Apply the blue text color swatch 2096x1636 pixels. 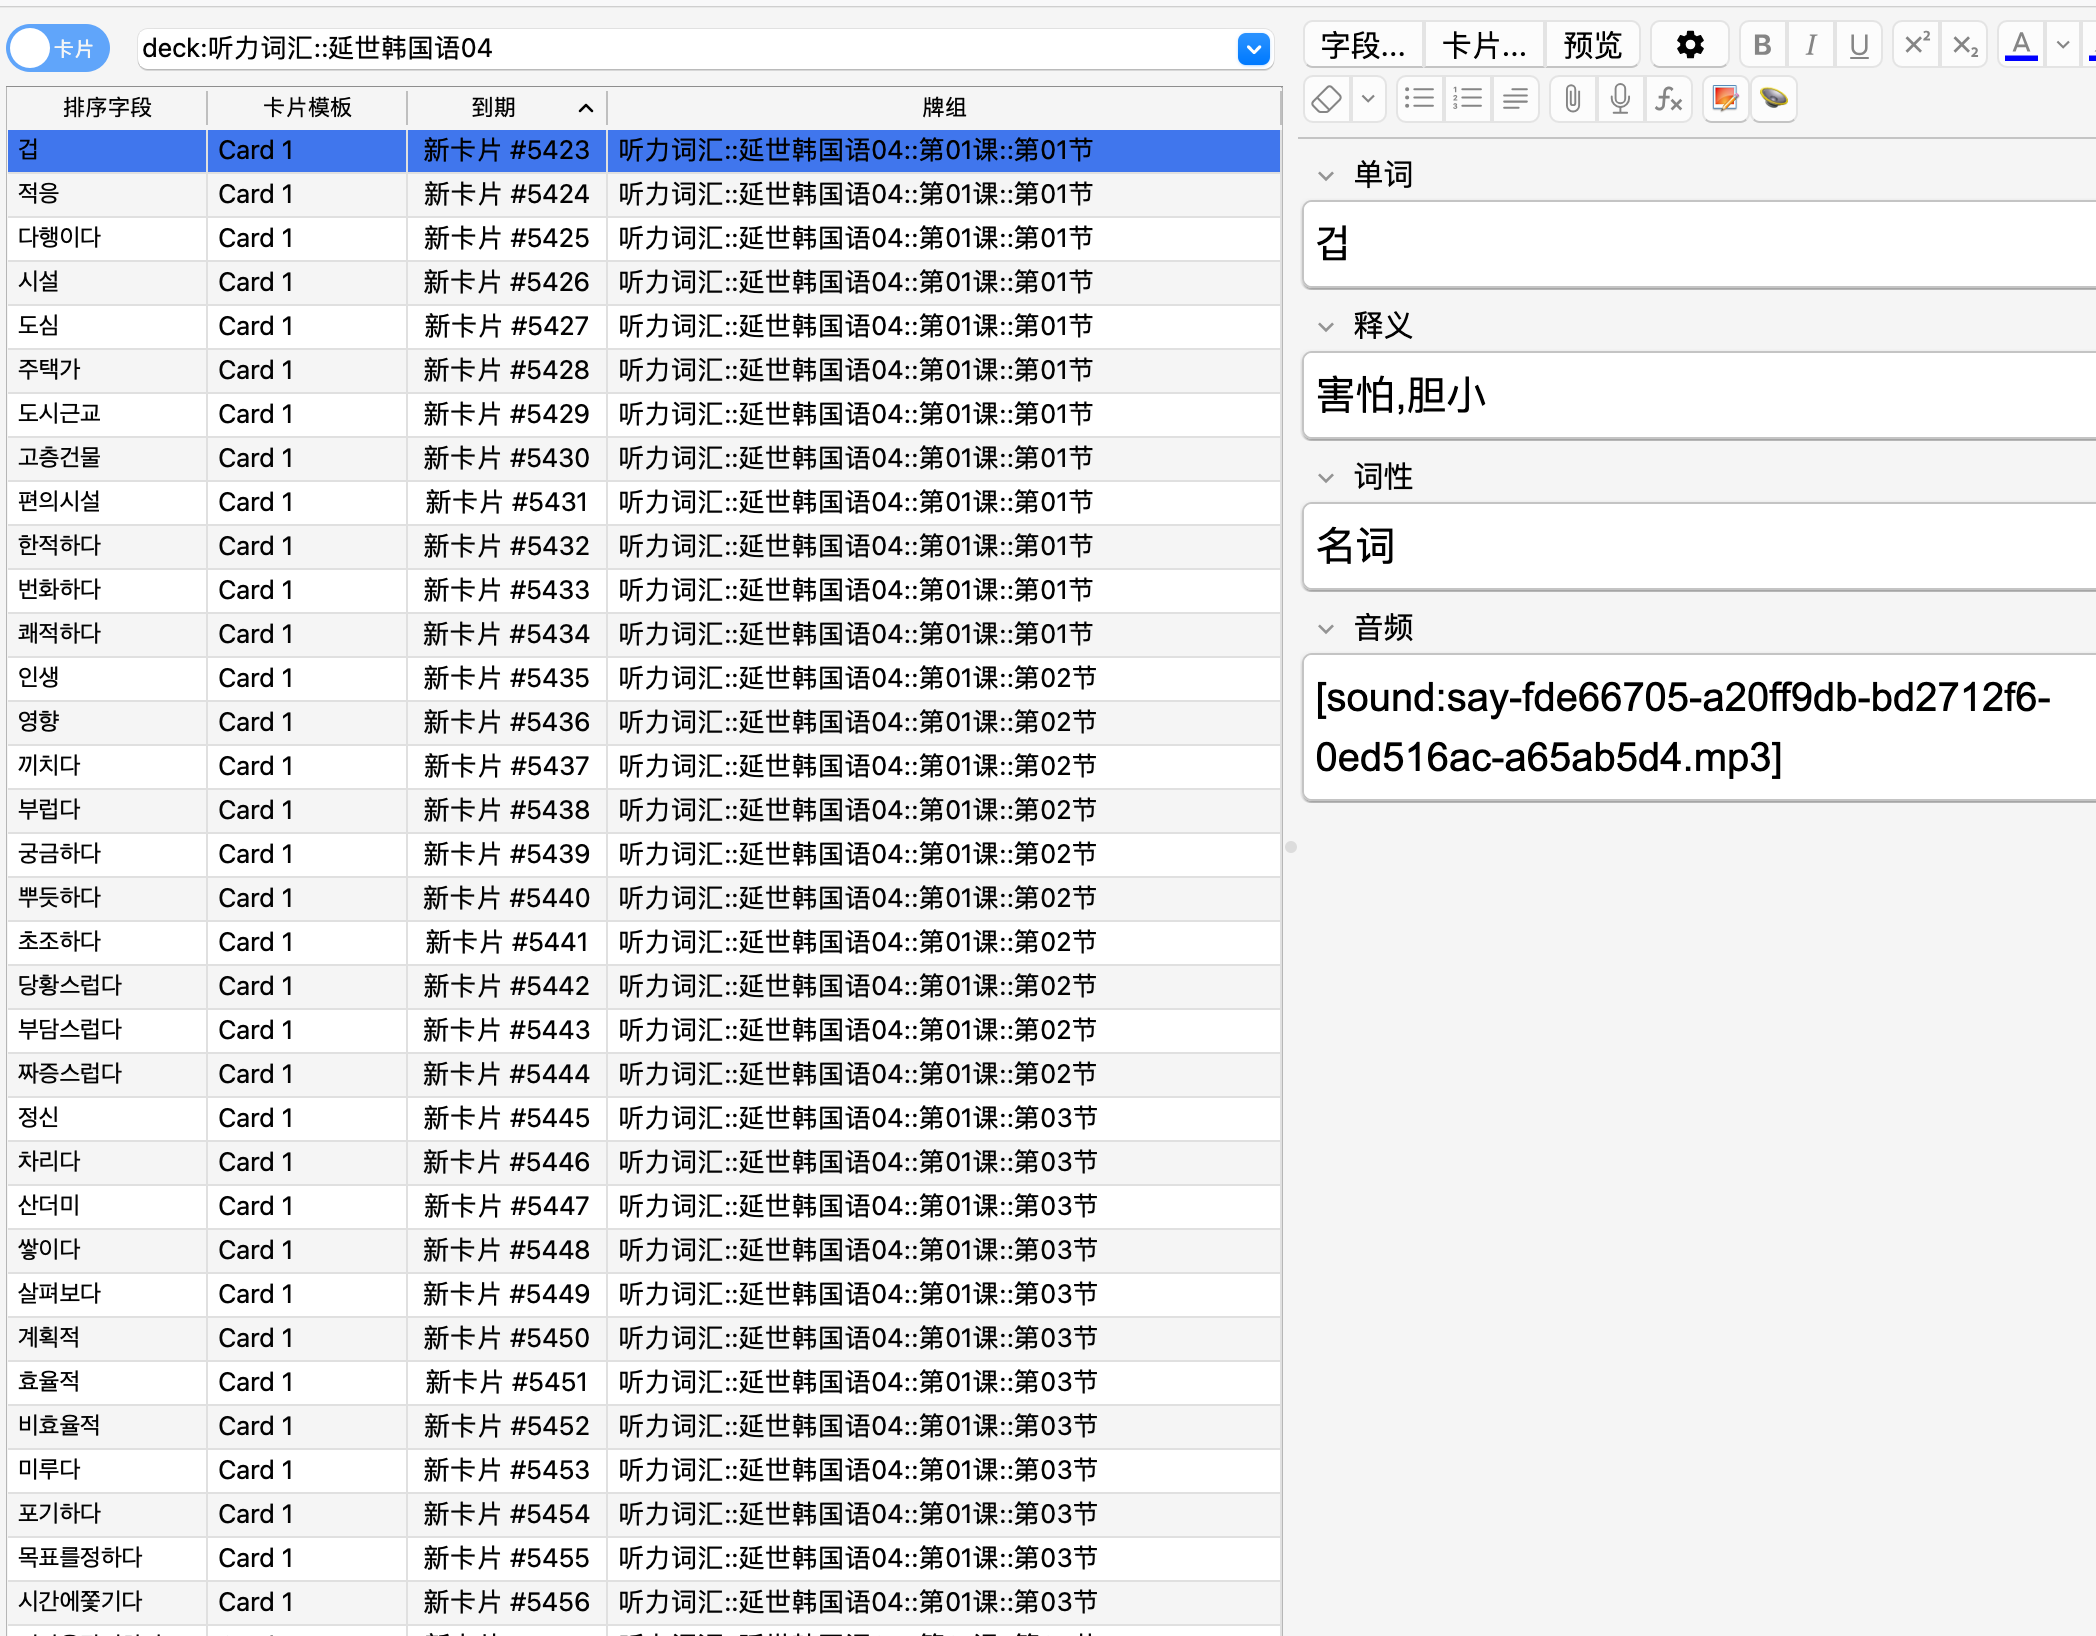[x=2021, y=45]
